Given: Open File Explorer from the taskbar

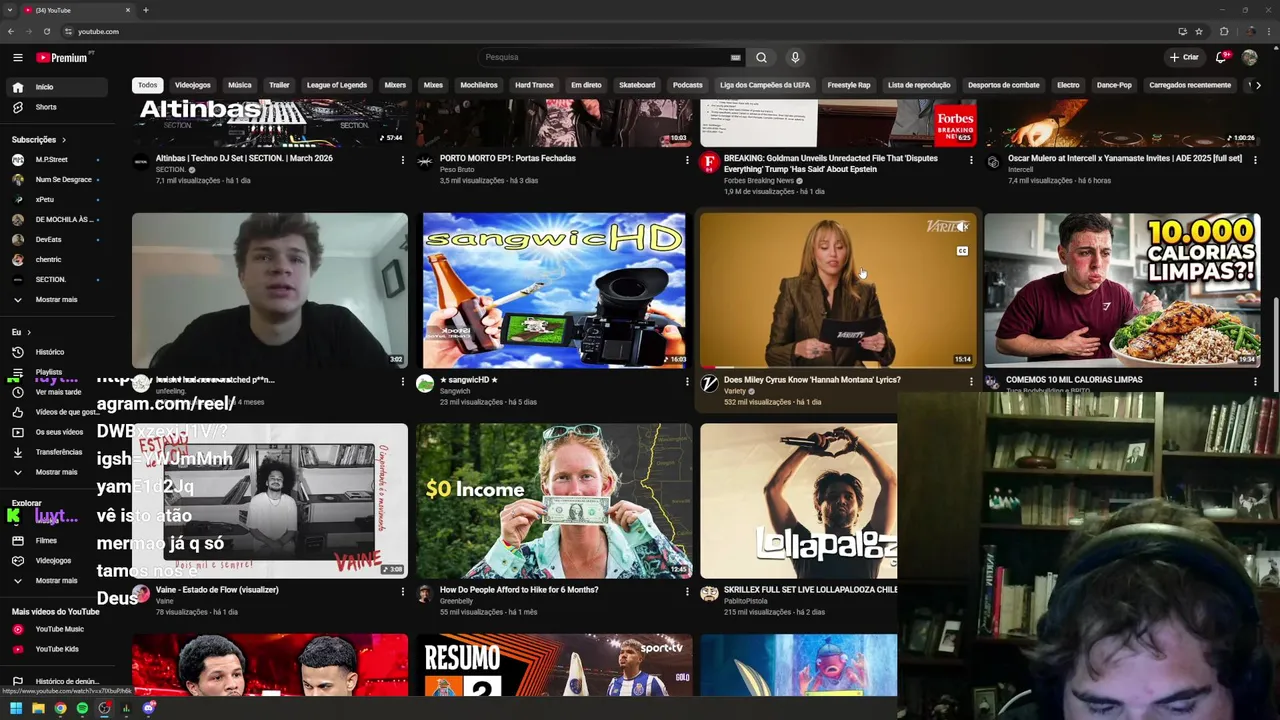Looking at the screenshot, I should click(38, 708).
